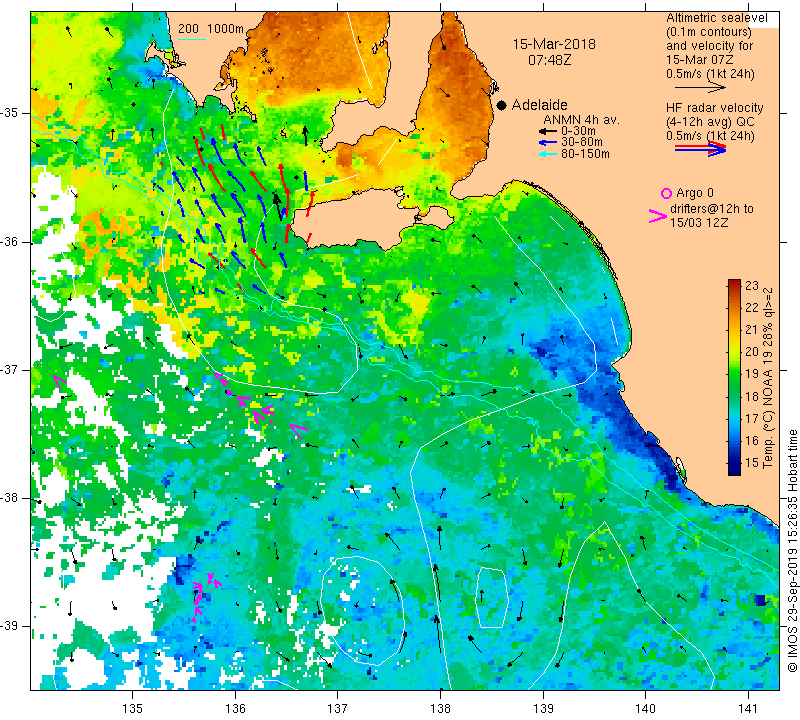Click the HF radar red-blue velocity arrow
This screenshot has width=800, height=720.
[x=701, y=149]
